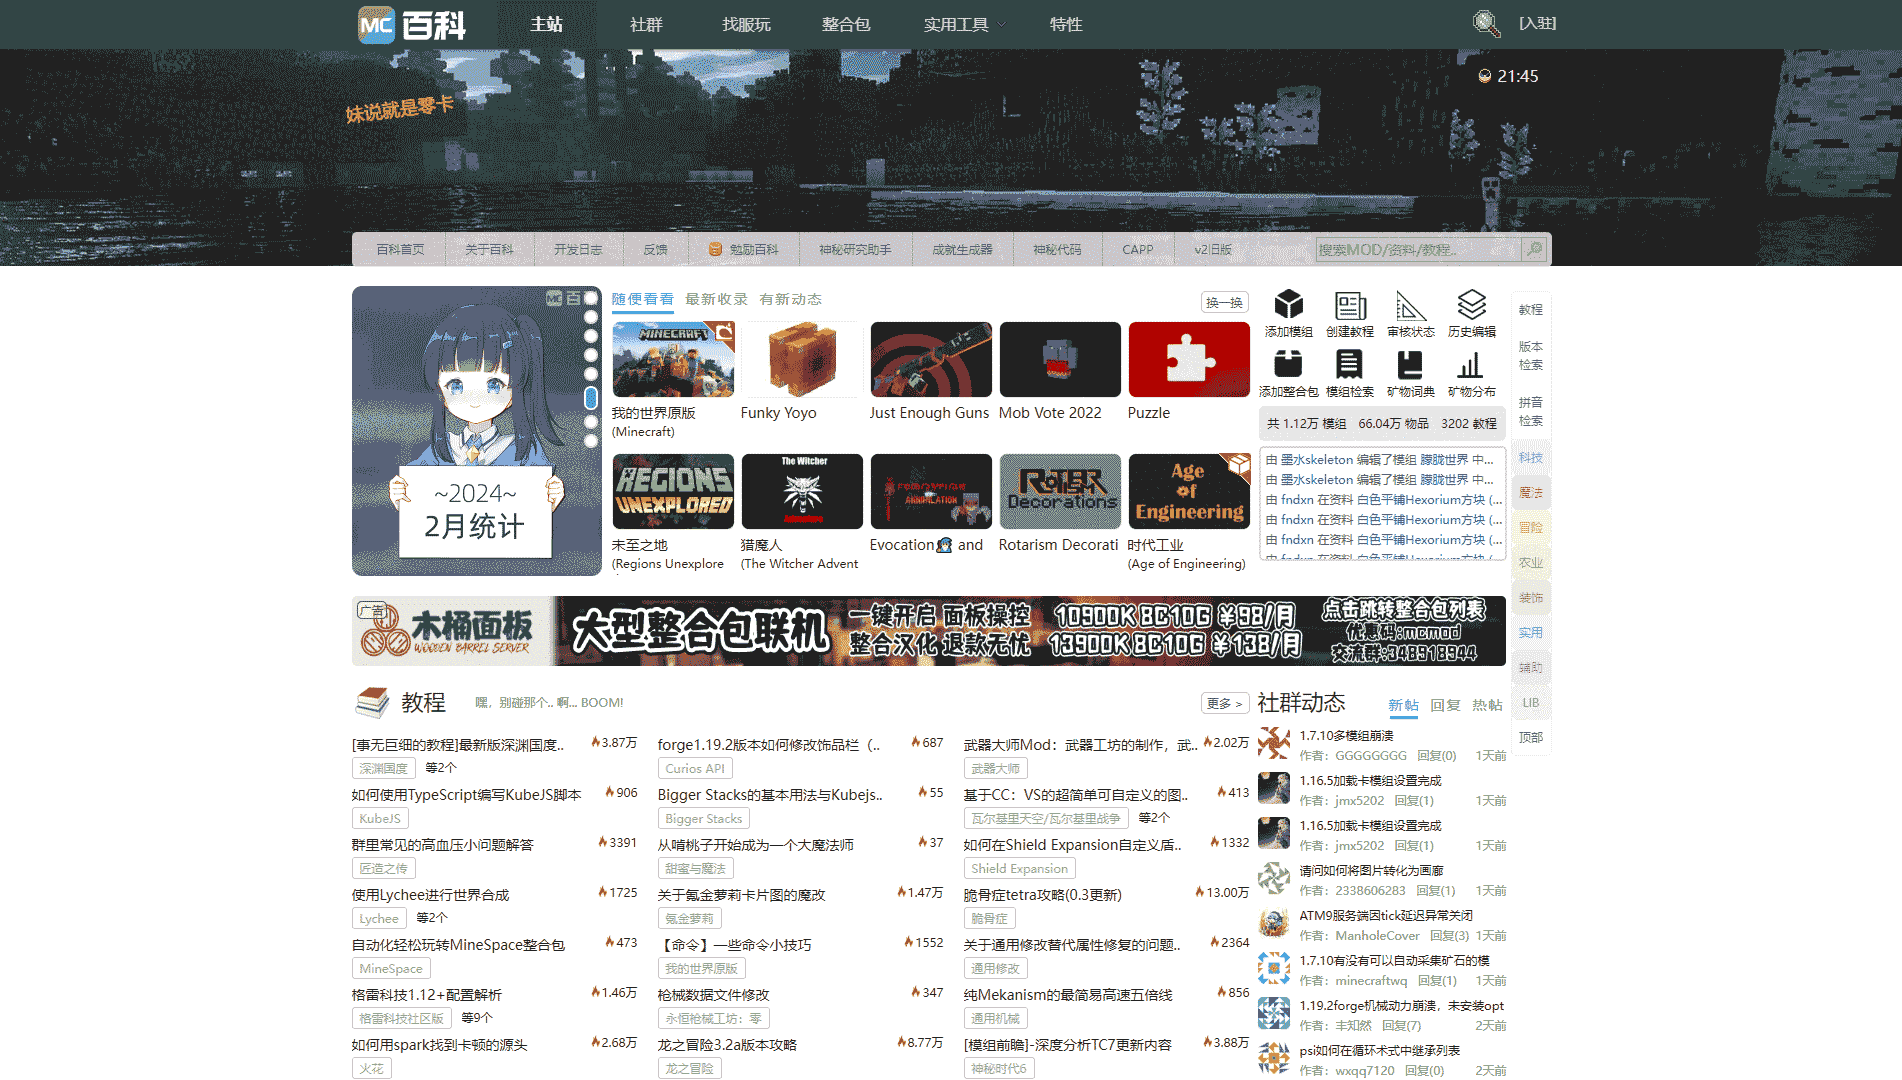Click avatar of psi循环术式 post
Image resolution: width=1902 pixels, height=1080 pixels.
[1274, 1058]
